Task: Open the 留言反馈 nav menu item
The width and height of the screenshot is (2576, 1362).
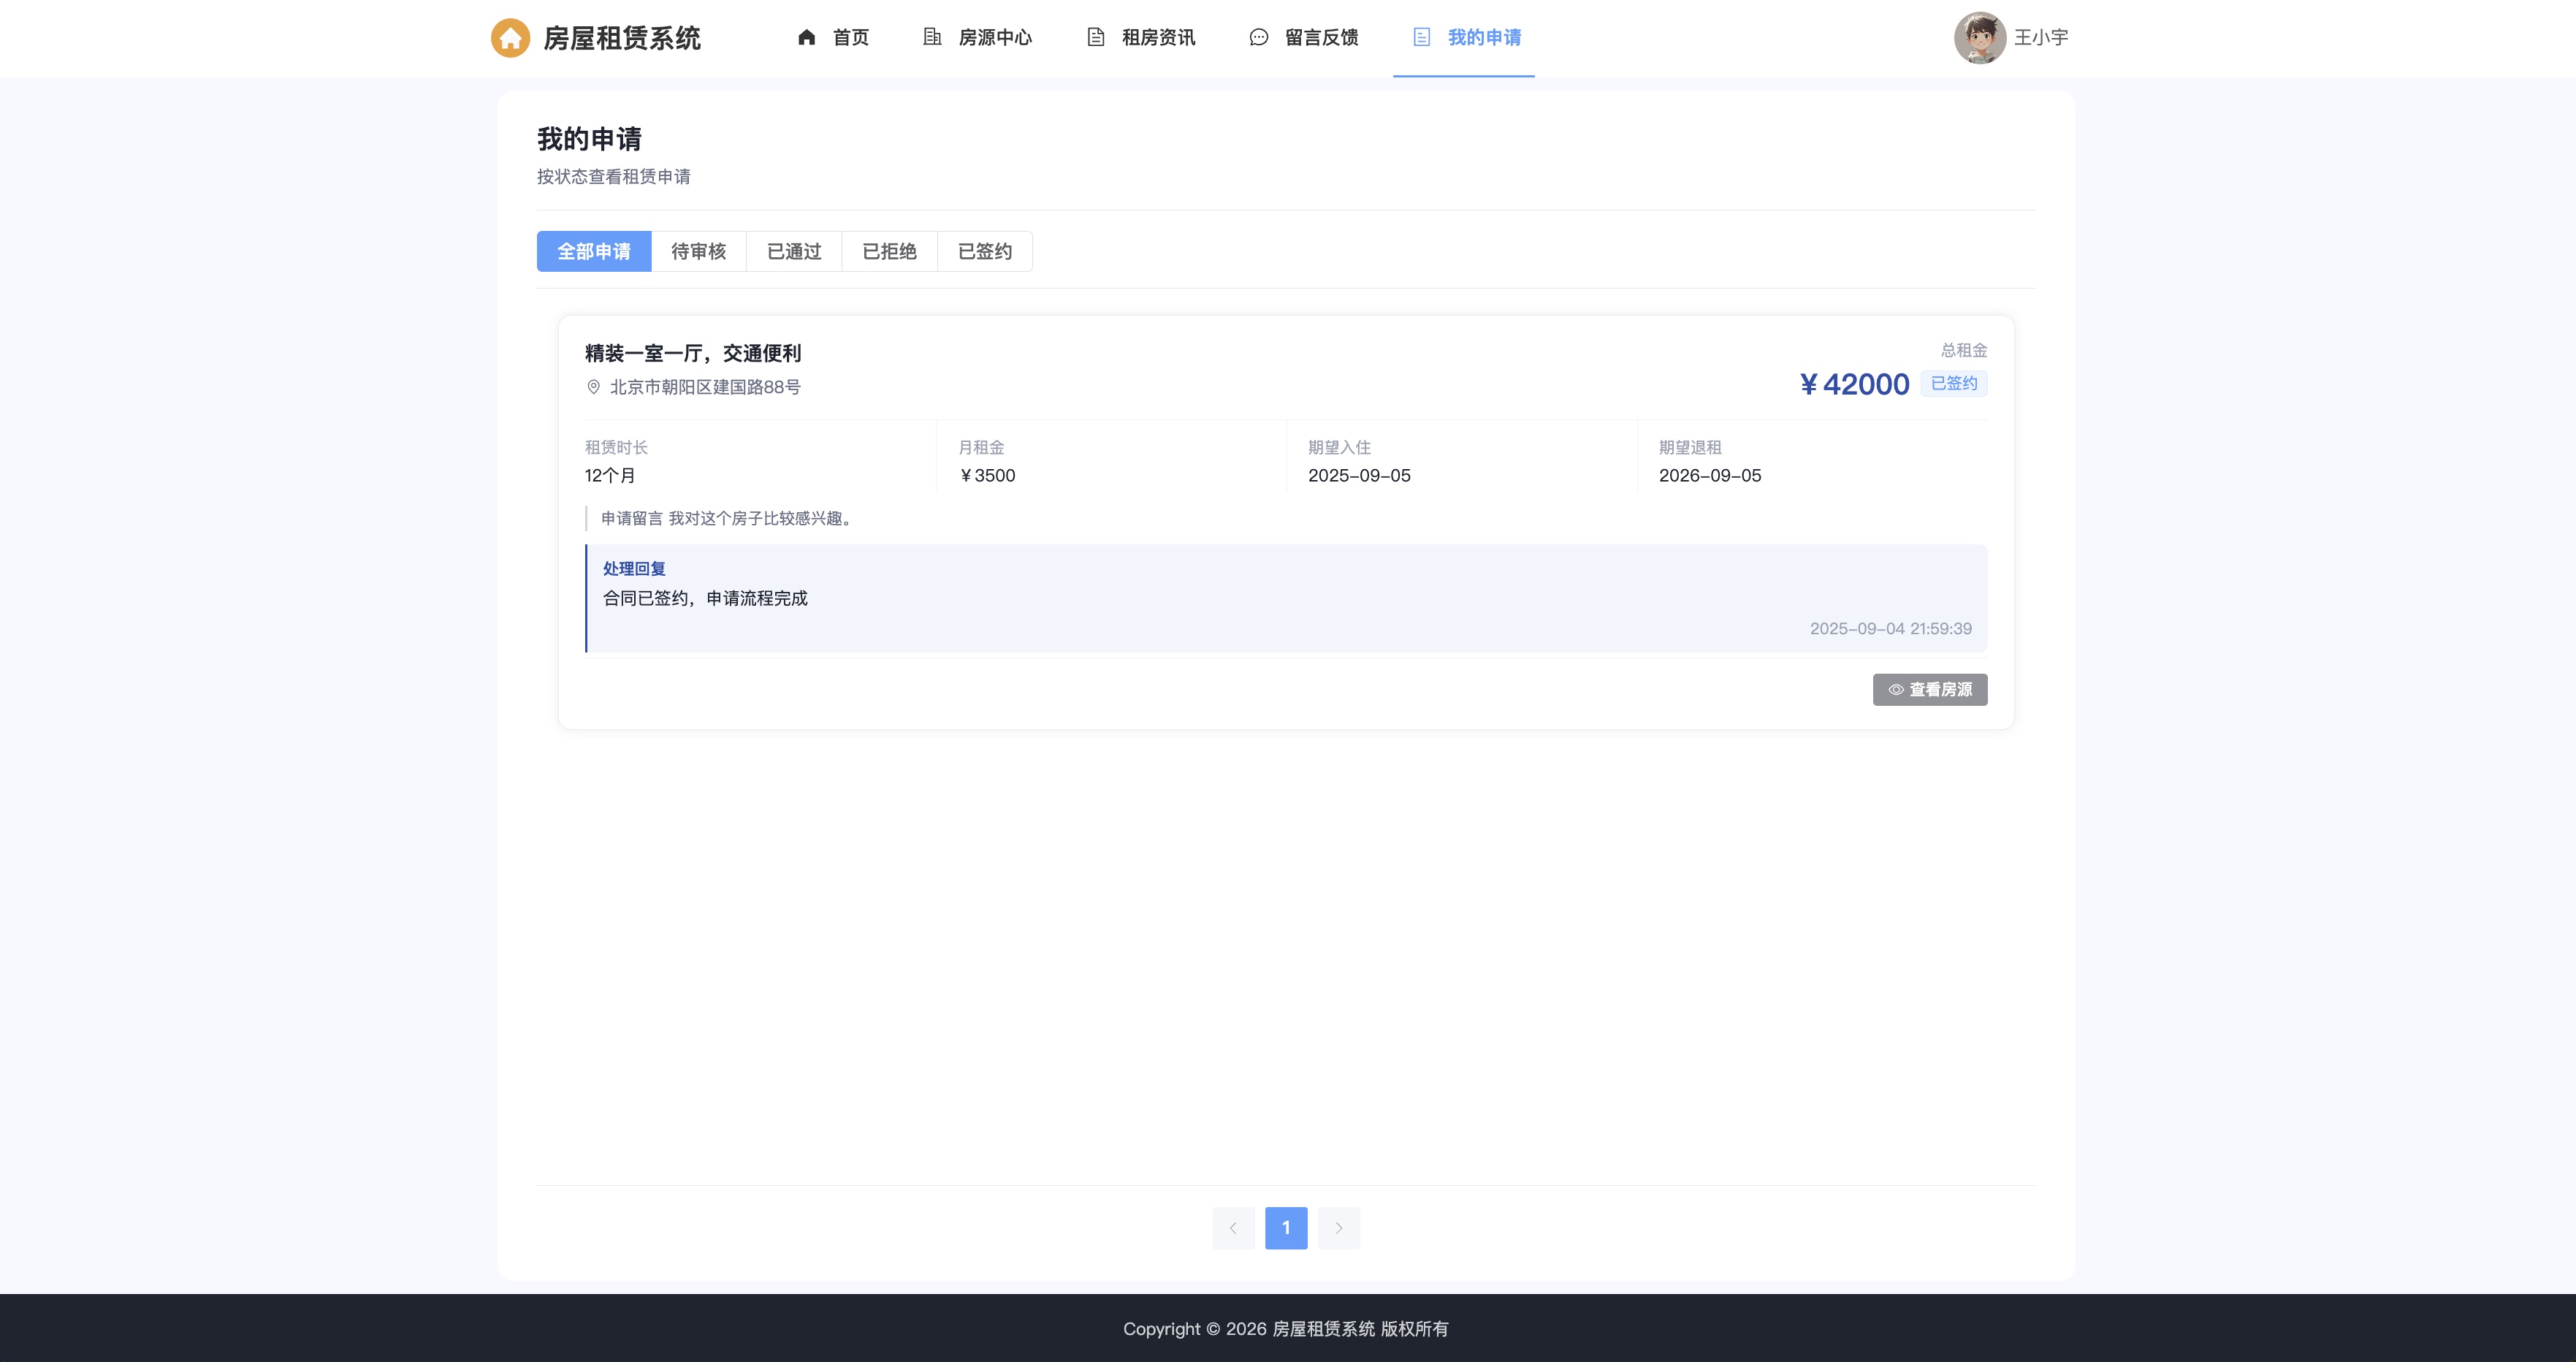Action: [1303, 38]
